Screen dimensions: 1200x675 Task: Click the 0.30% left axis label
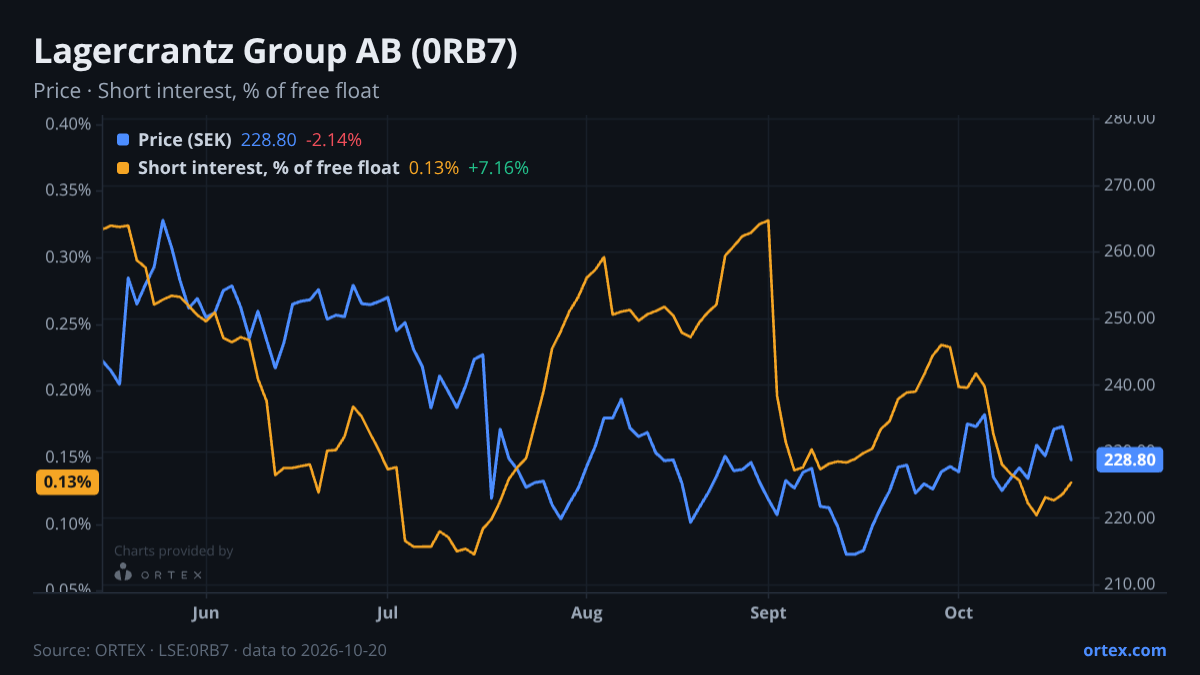coord(68,257)
